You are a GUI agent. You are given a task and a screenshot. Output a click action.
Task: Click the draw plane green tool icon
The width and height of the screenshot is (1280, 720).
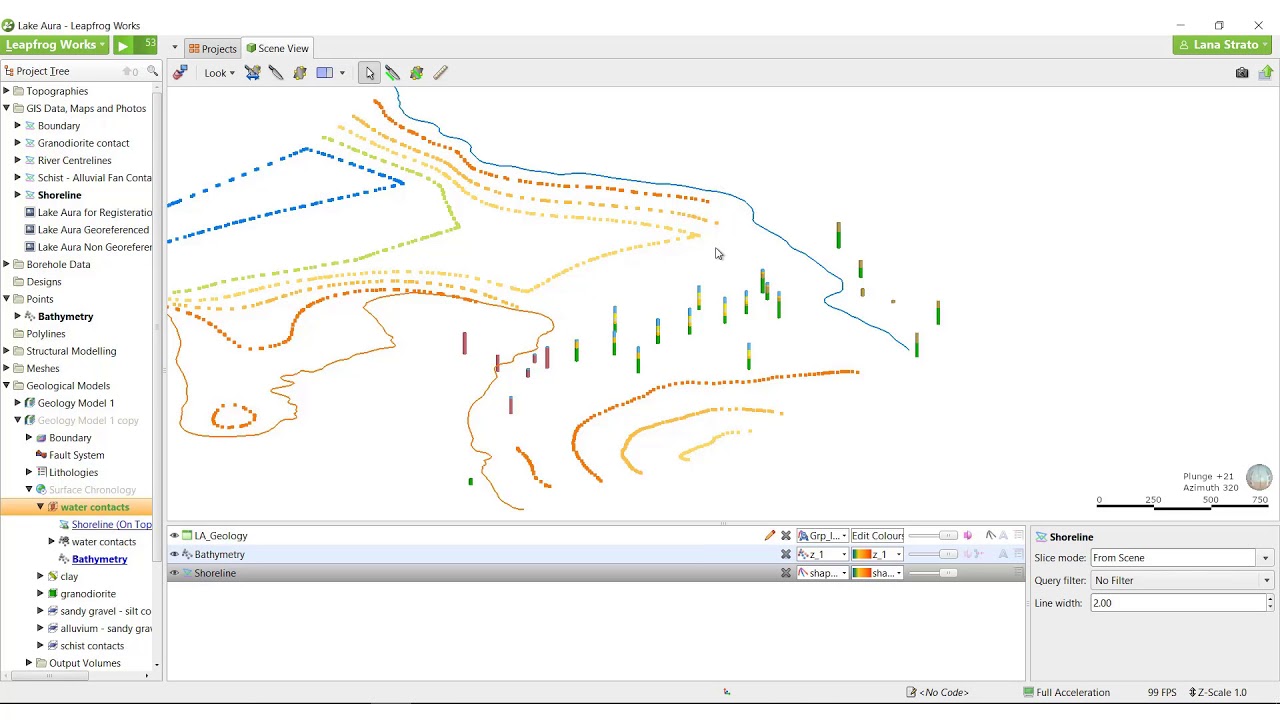click(x=416, y=72)
